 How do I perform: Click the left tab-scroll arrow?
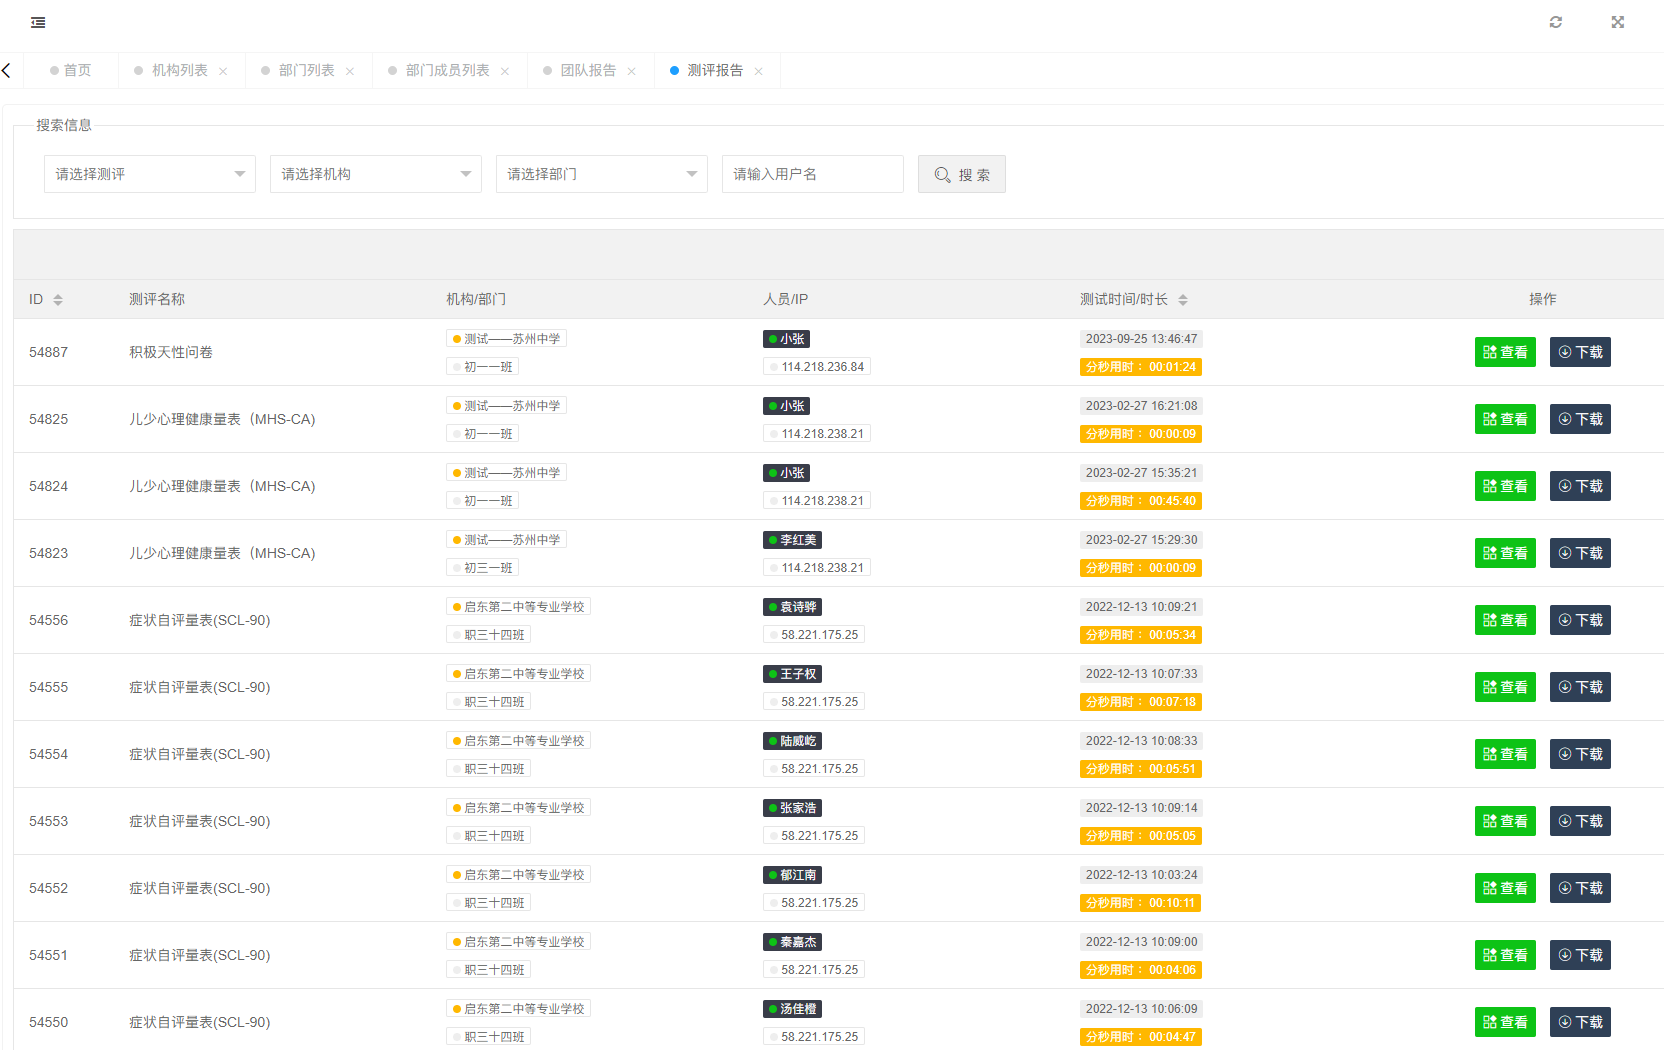pos(7,70)
